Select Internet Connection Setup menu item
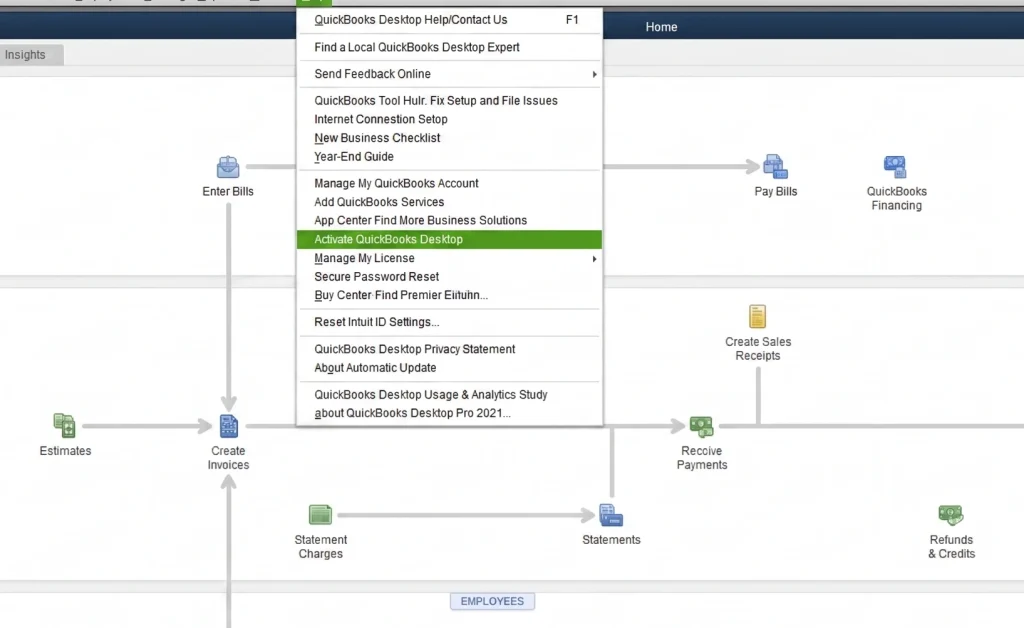This screenshot has height=628, width=1024. [449, 119]
